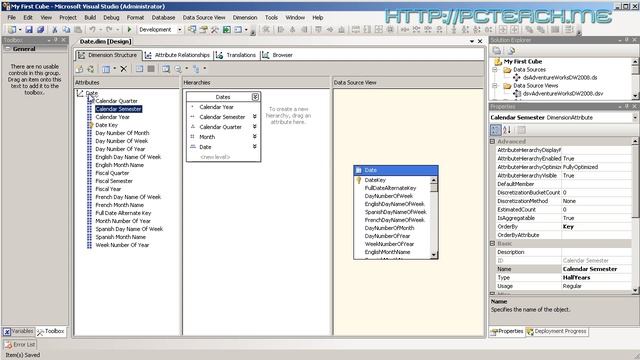Click new level placeholder in Dates hierarchy
This screenshot has height=360, width=640.
[215, 157]
